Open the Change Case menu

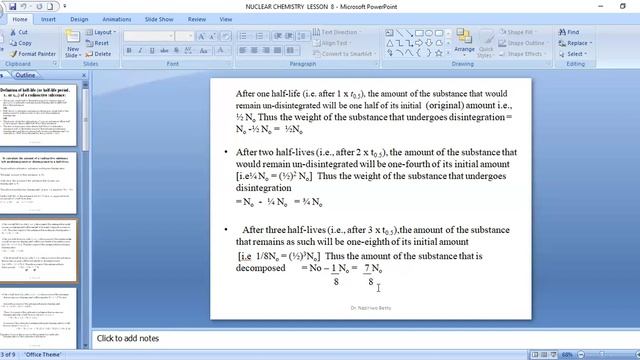coord(204,50)
